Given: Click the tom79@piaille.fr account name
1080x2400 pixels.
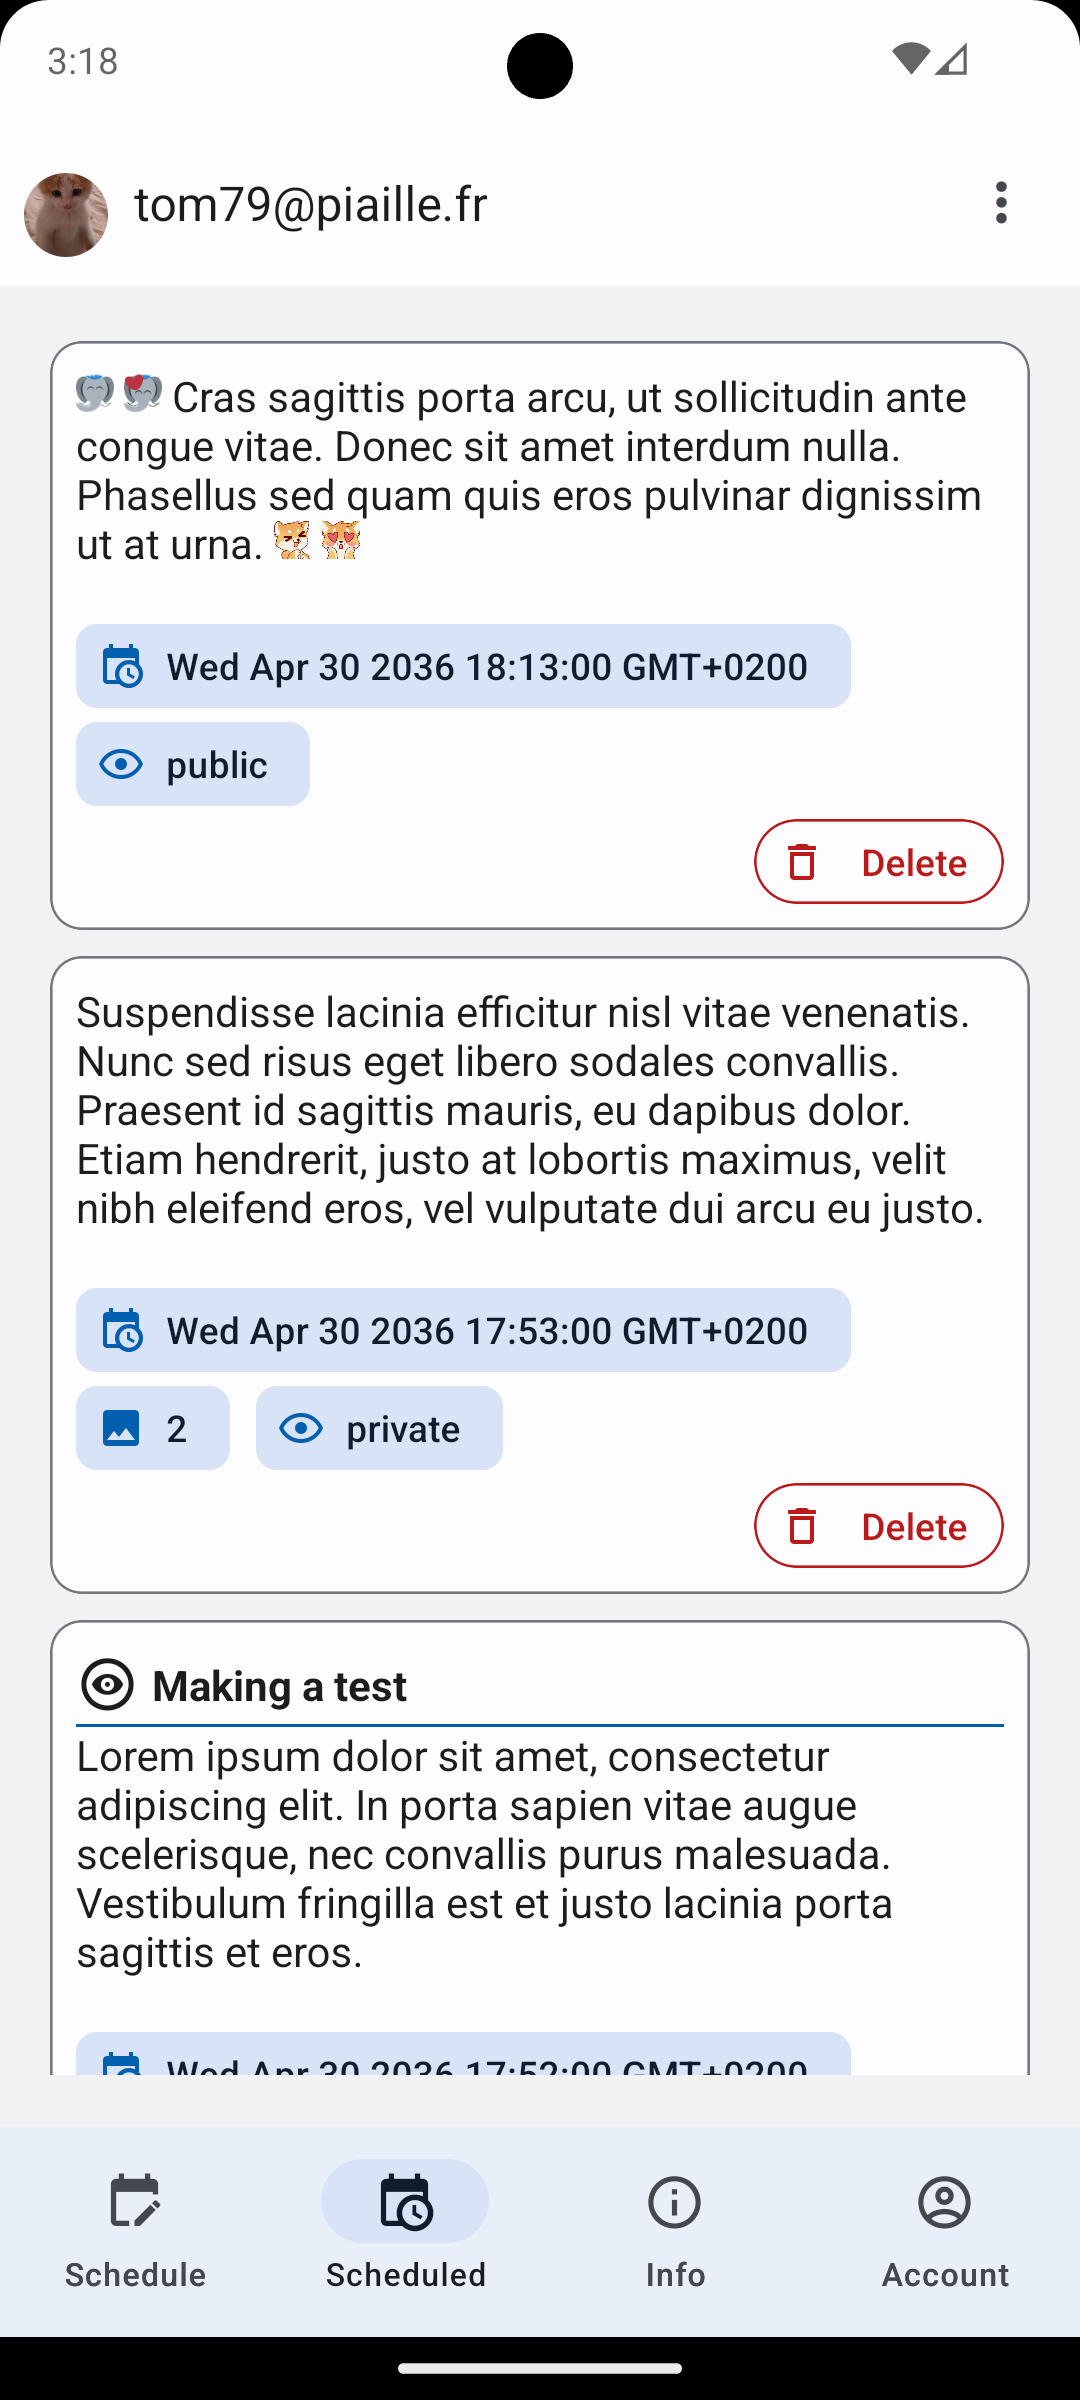Looking at the screenshot, I should click(311, 205).
